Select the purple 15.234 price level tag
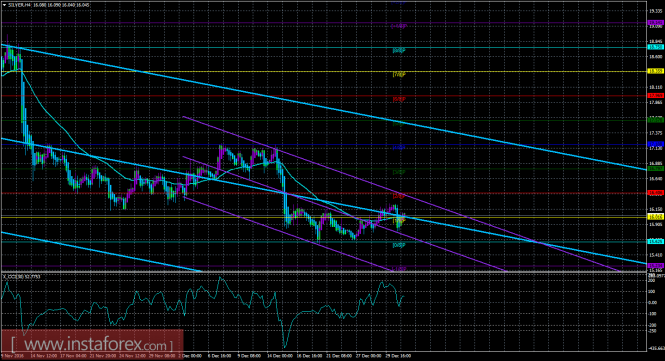The height and width of the screenshot is (361, 665). (x=656, y=266)
